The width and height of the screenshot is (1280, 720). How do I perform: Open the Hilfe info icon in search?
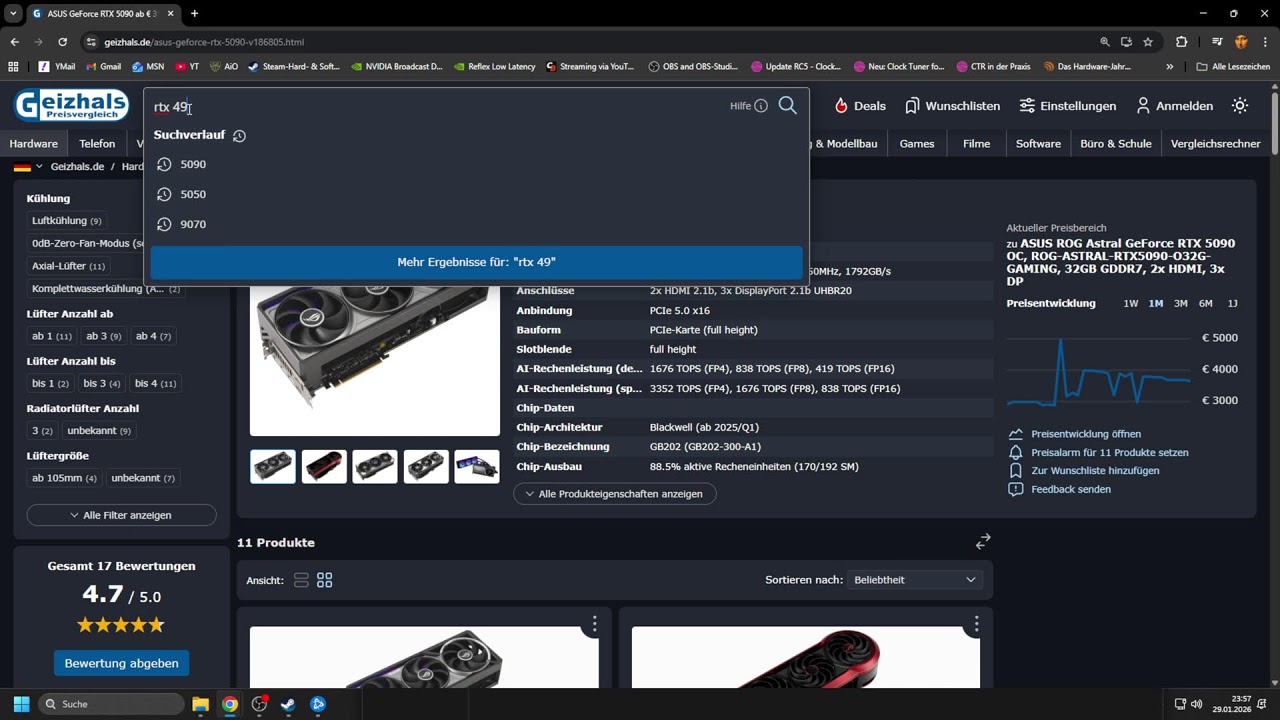coord(761,106)
